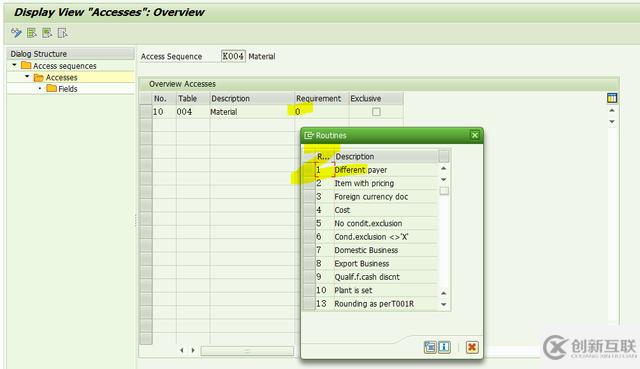Select routine 7 Domestic Business

(x=366, y=250)
